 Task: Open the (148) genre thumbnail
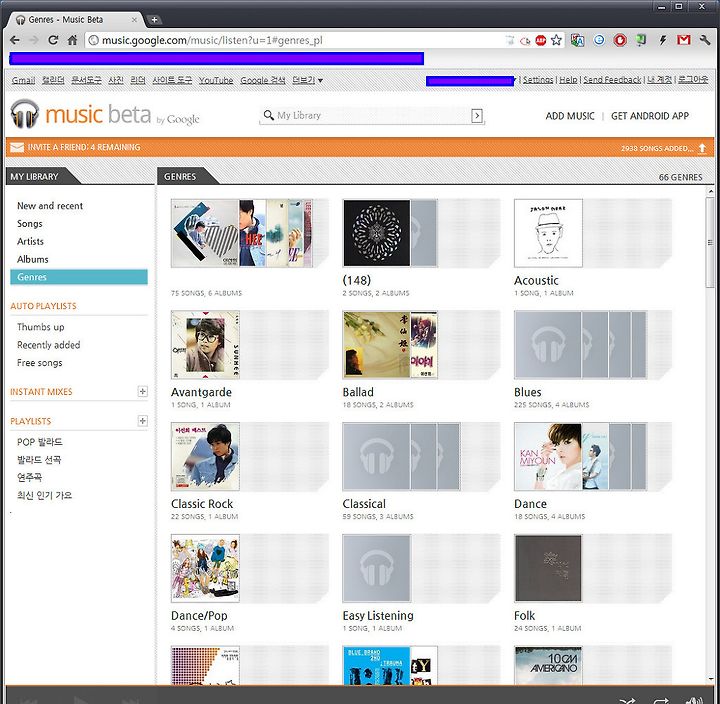pyautogui.click(x=390, y=233)
